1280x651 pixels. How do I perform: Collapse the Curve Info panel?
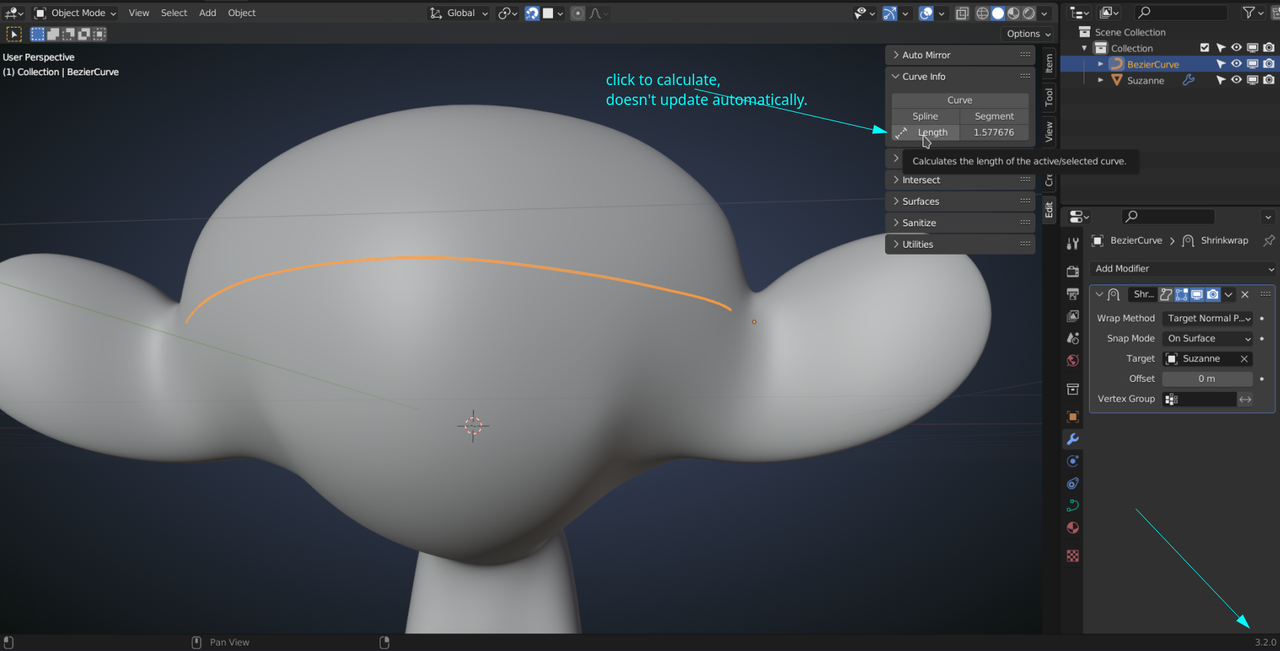[960, 76]
